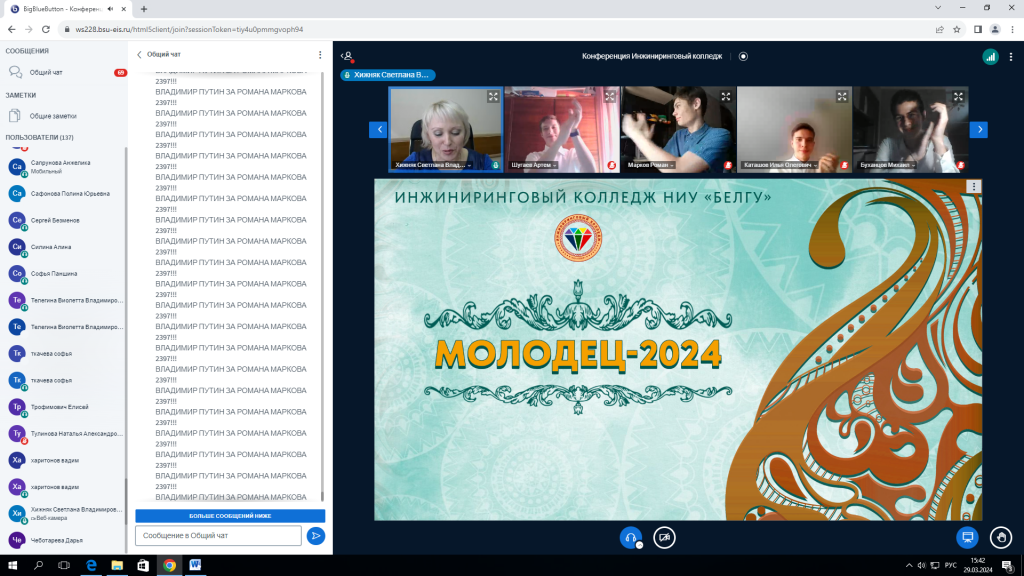Open connection status indicator
The width and height of the screenshot is (1024, 576).
990,57
